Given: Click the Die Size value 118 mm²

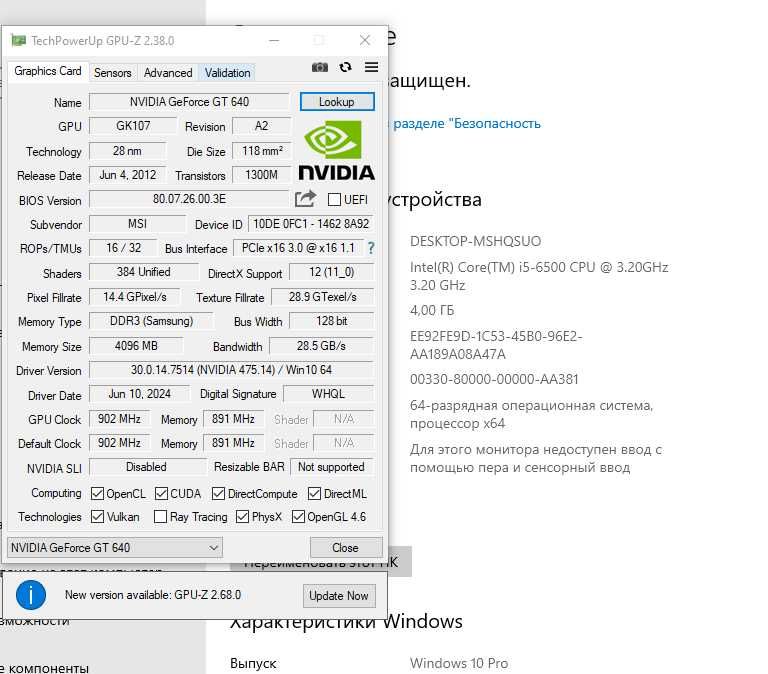Looking at the screenshot, I should pyautogui.click(x=262, y=151).
